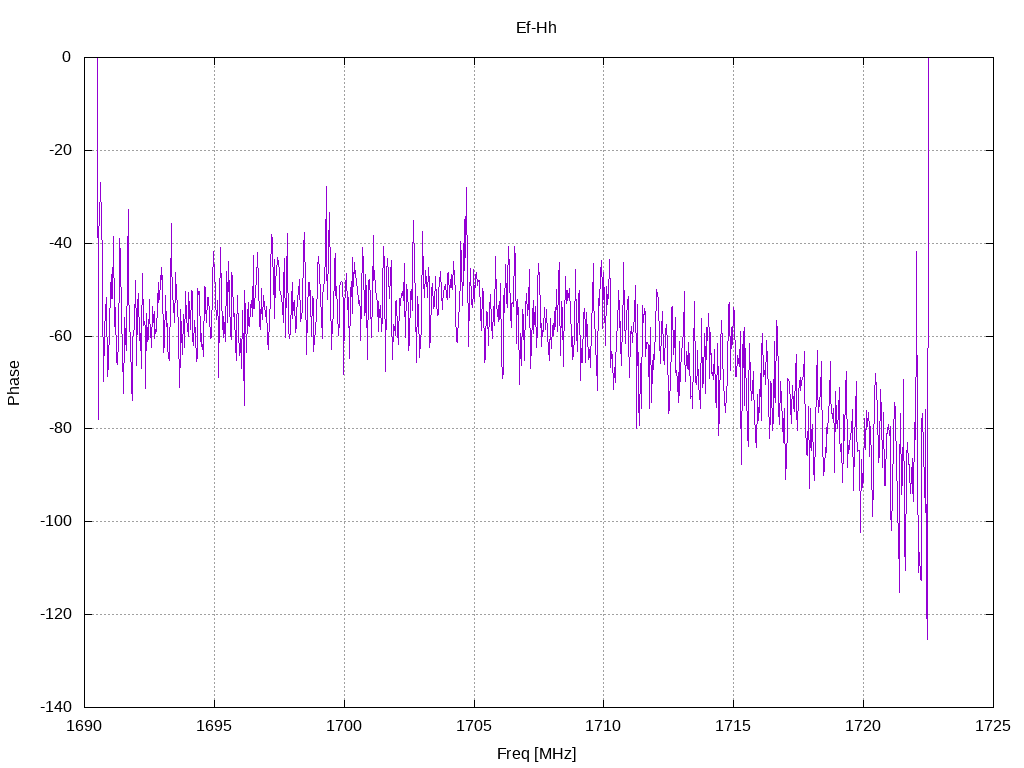Image resolution: width=1024 pixels, height=768 pixels.
Task: Click the y-axis value -80
Action: [x=61, y=428]
